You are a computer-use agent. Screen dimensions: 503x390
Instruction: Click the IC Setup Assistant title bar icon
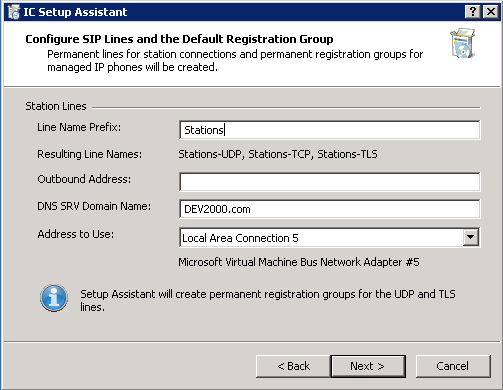(14, 12)
